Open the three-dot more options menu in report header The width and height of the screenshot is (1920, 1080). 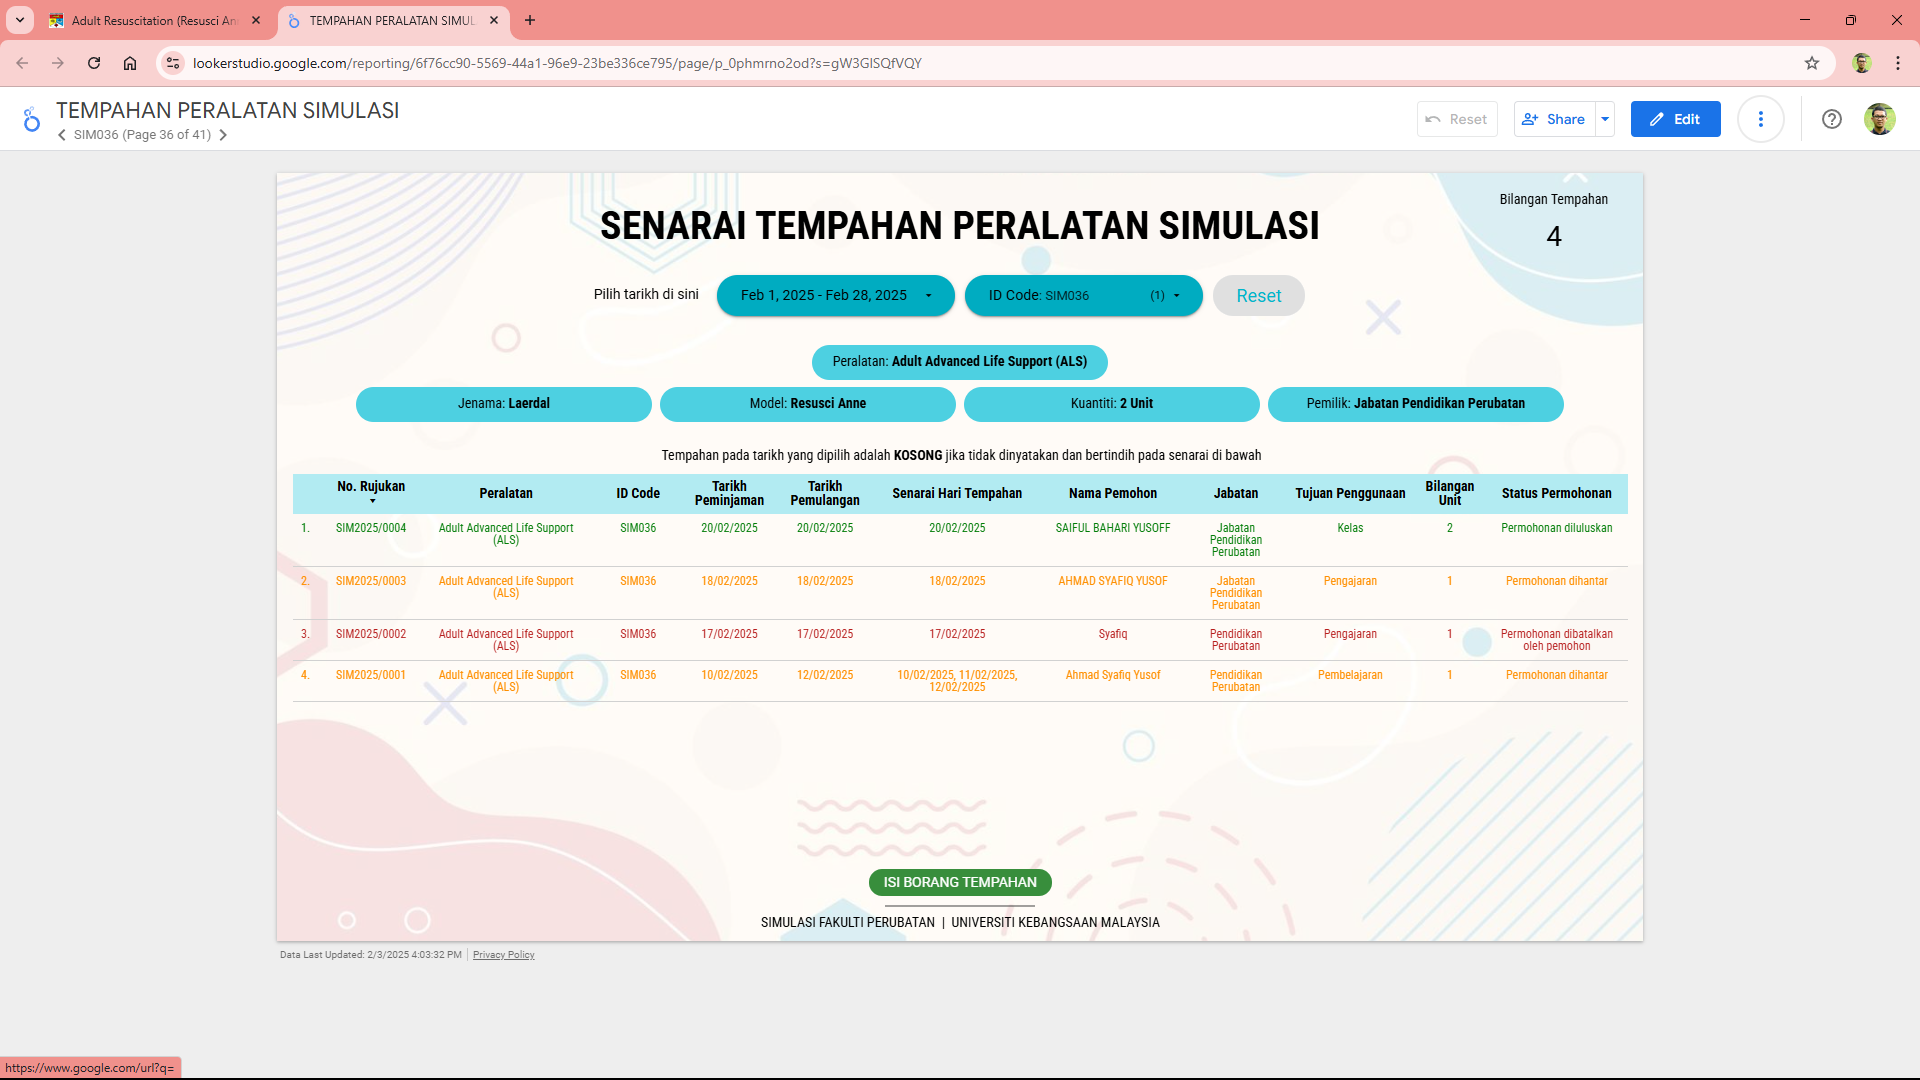[1760, 119]
